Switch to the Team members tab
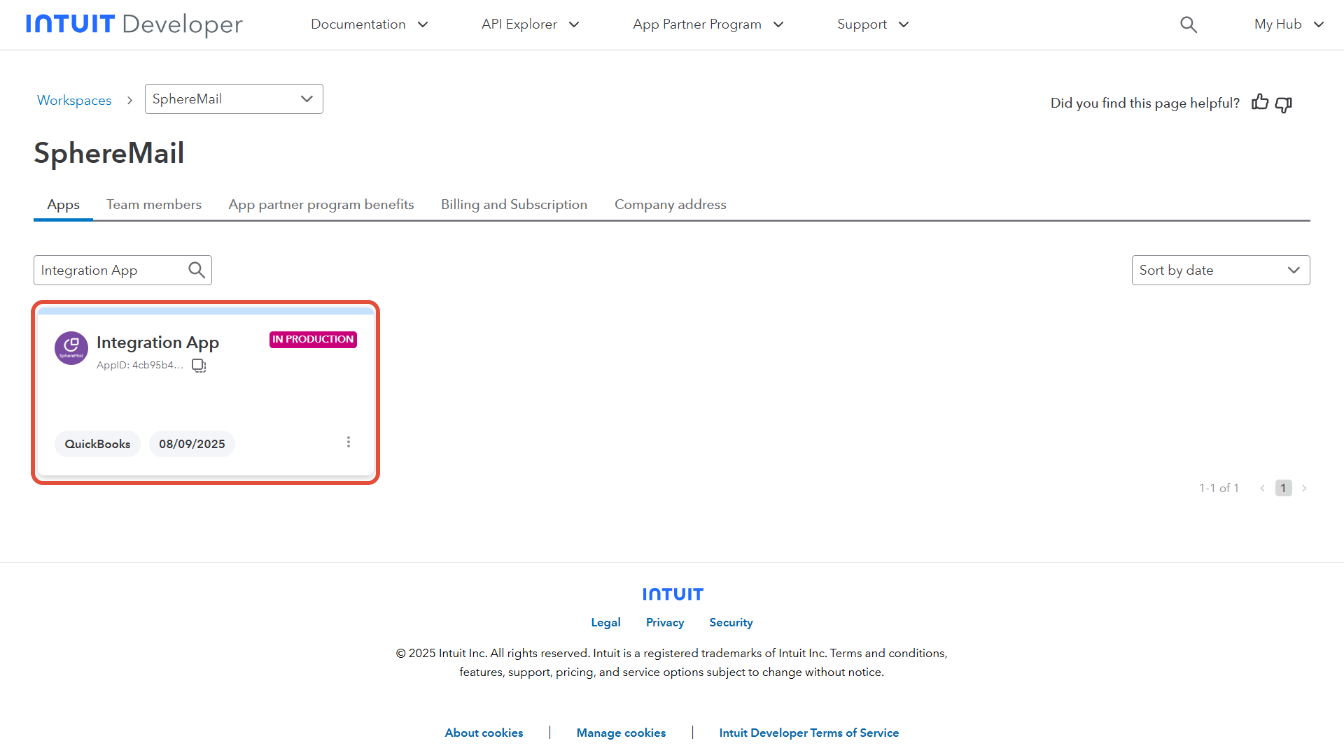 point(154,204)
